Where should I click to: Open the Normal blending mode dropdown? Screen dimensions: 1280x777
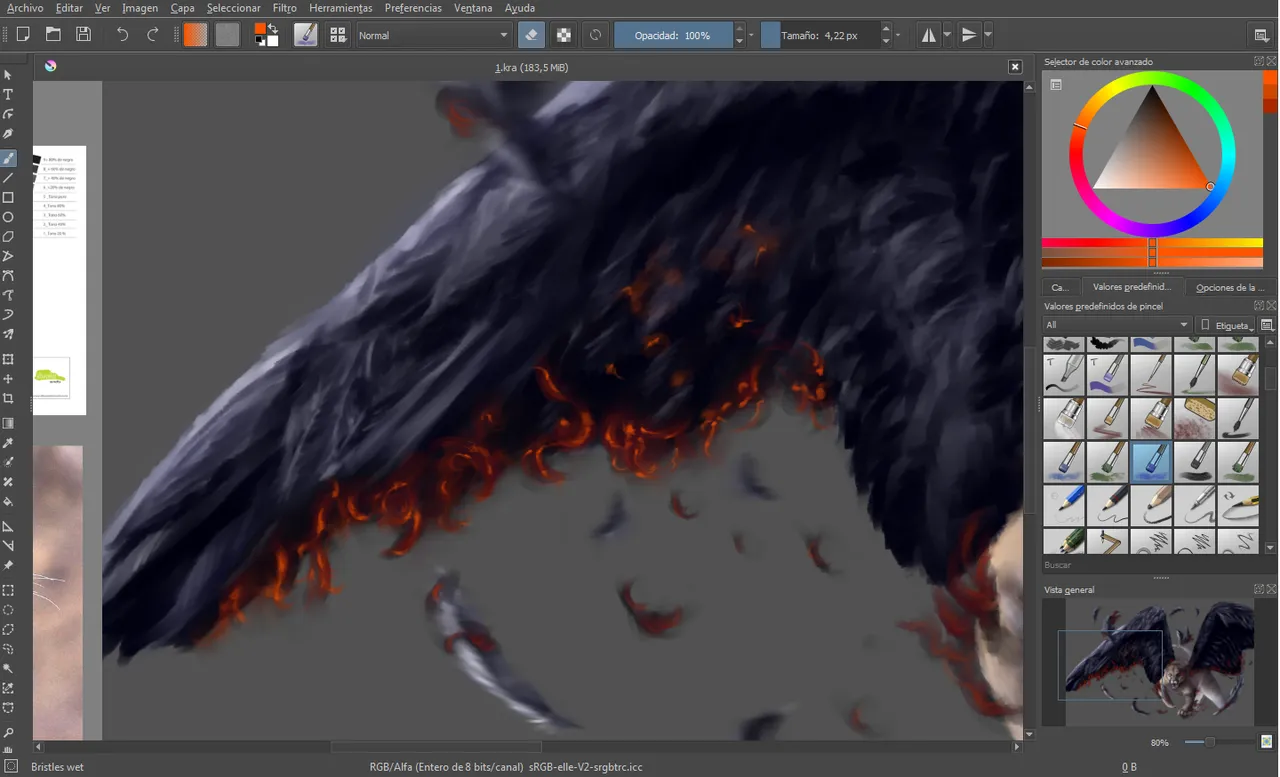[434, 35]
